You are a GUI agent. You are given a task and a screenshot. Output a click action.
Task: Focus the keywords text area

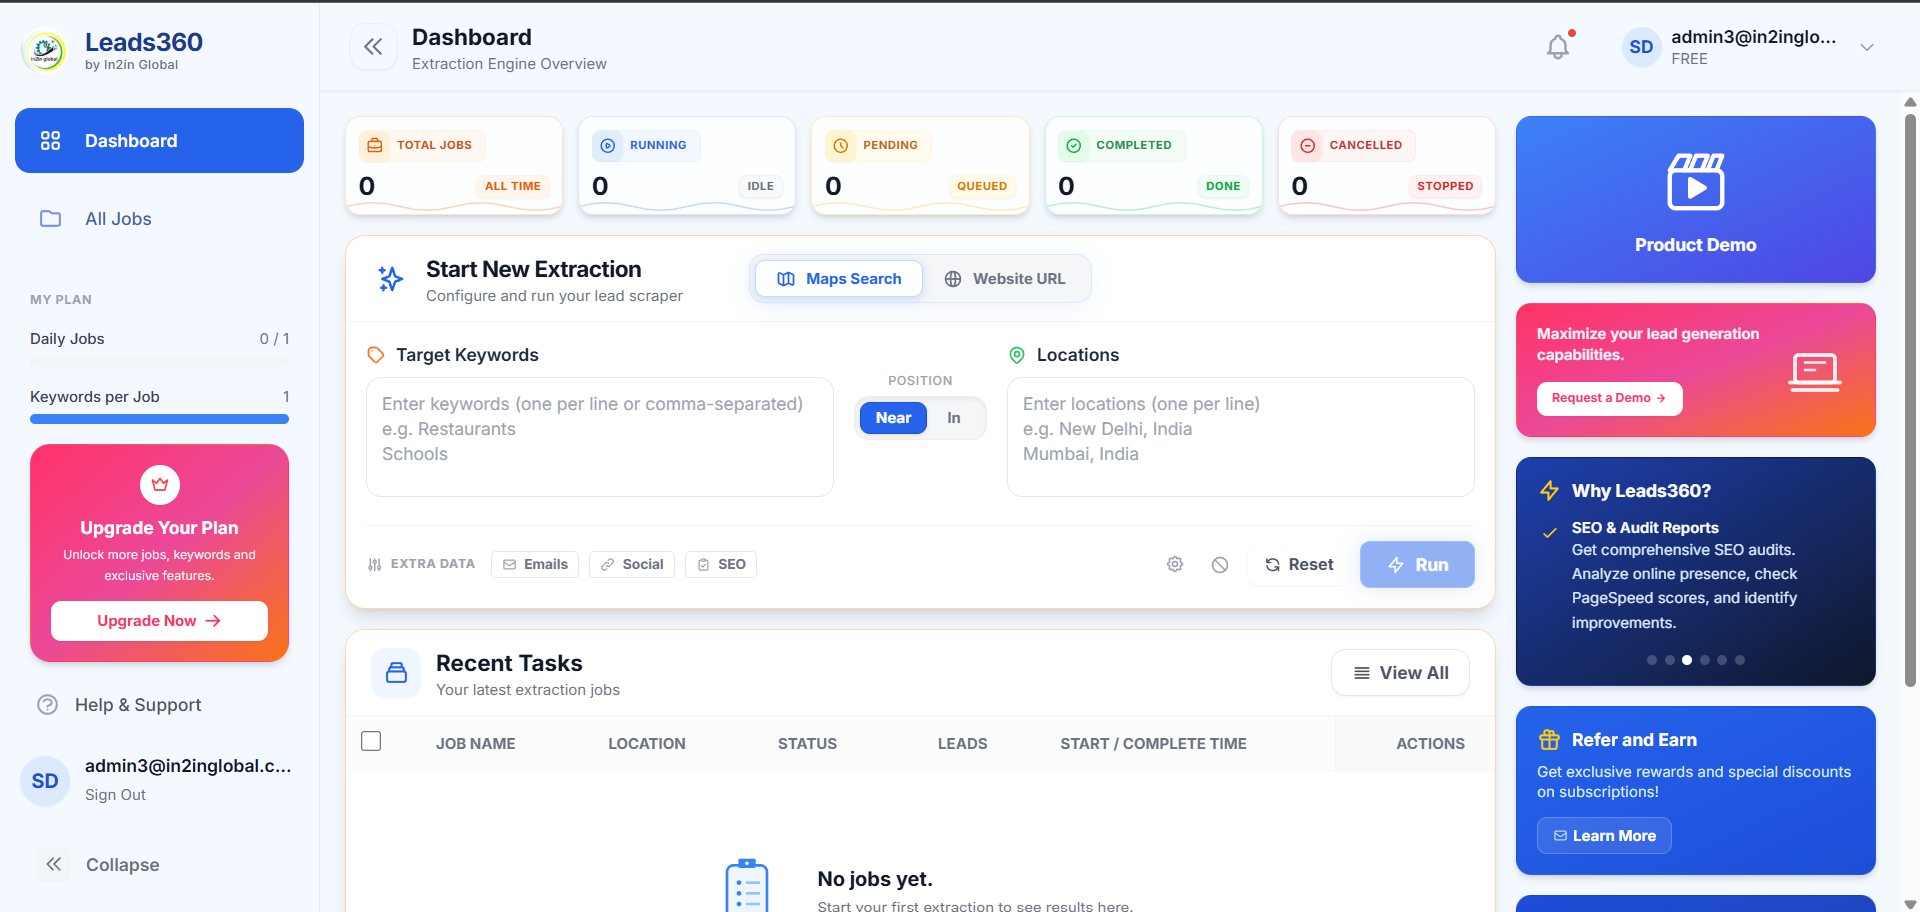pos(600,437)
